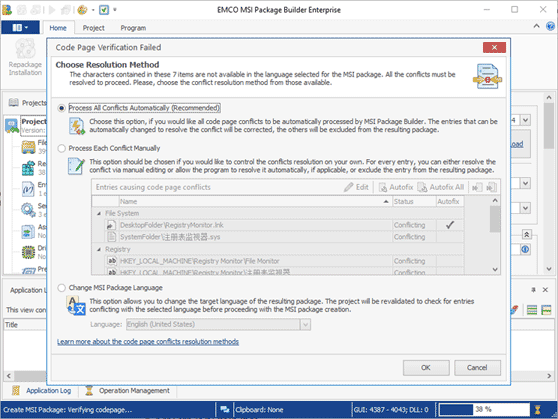Switch to the Application Log tab
The image size is (558, 419).
41,391
